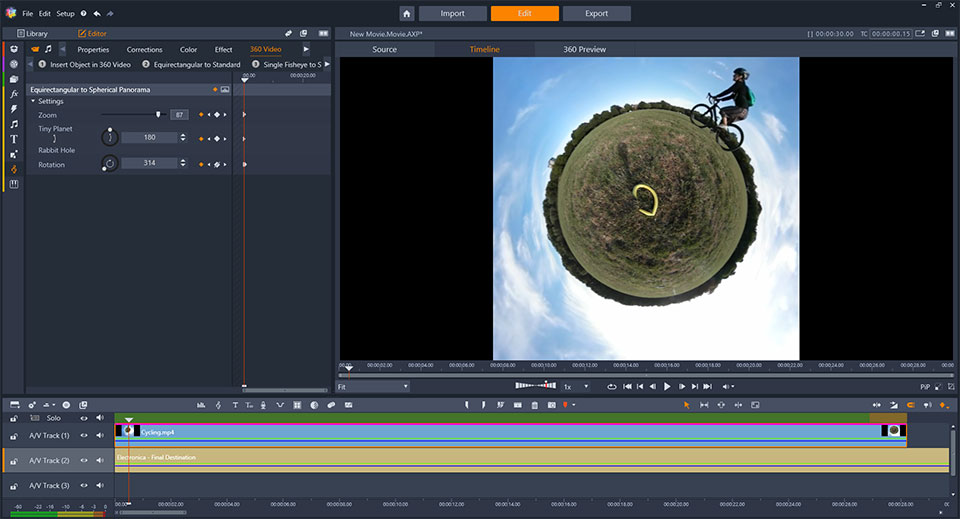This screenshot has width=960, height=519.
Task: Click the Import button
Action: click(452, 13)
